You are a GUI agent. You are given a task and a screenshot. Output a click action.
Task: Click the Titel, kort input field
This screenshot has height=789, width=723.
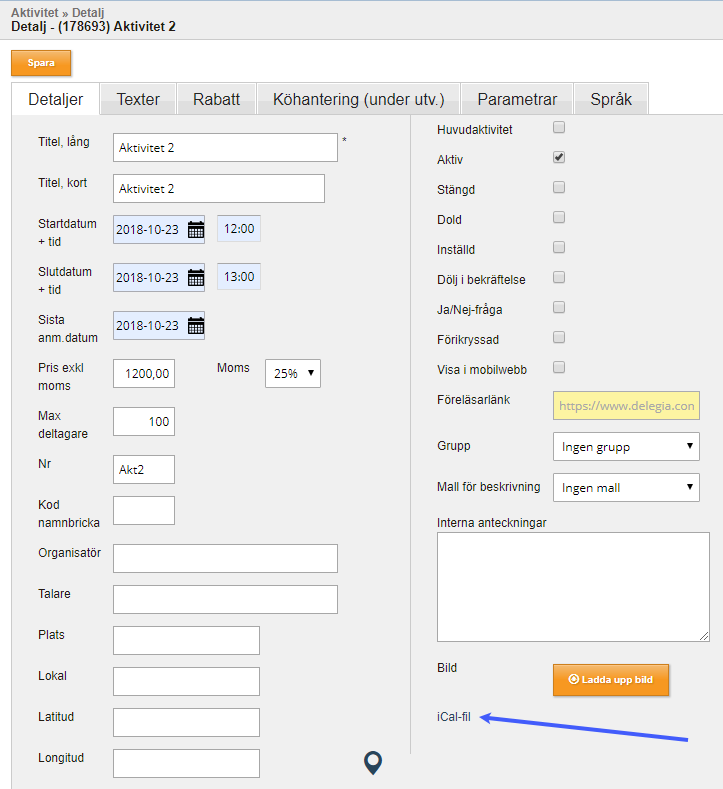pyautogui.click(x=219, y=189)
